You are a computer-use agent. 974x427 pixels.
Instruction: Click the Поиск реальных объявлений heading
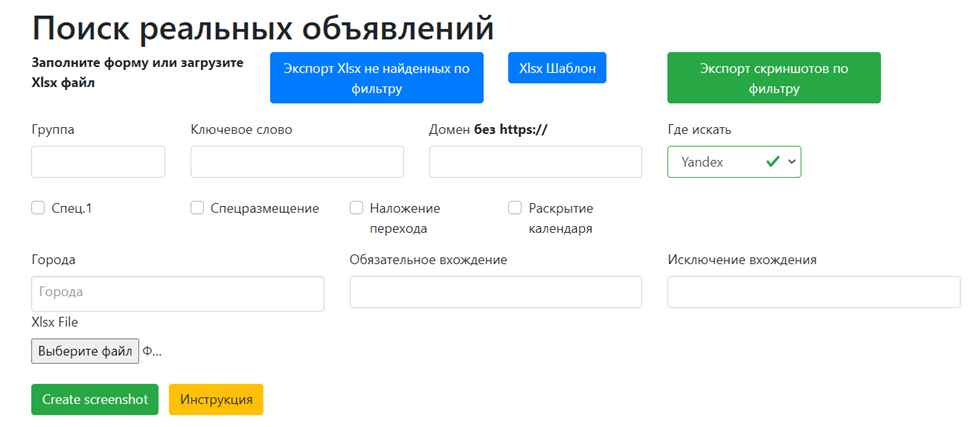click(264, 27)
